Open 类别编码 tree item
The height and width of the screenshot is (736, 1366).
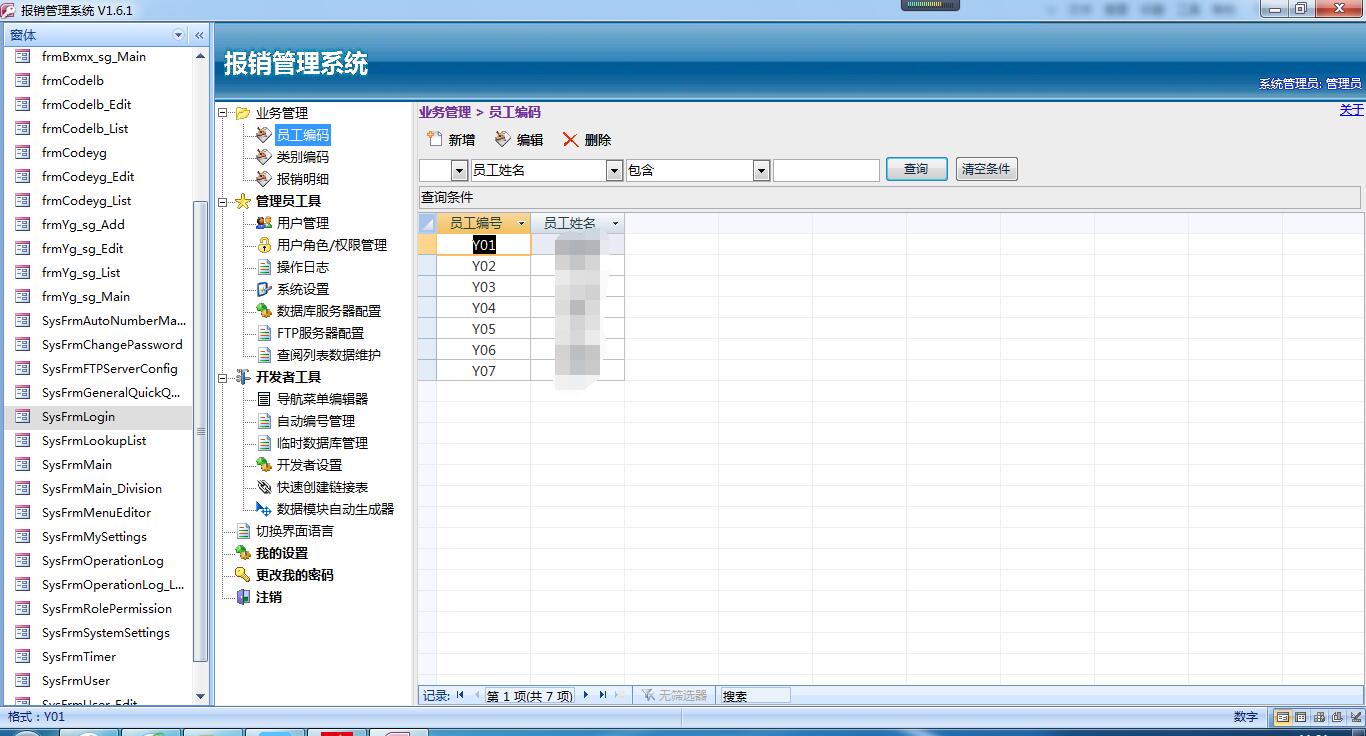point(302,157)
